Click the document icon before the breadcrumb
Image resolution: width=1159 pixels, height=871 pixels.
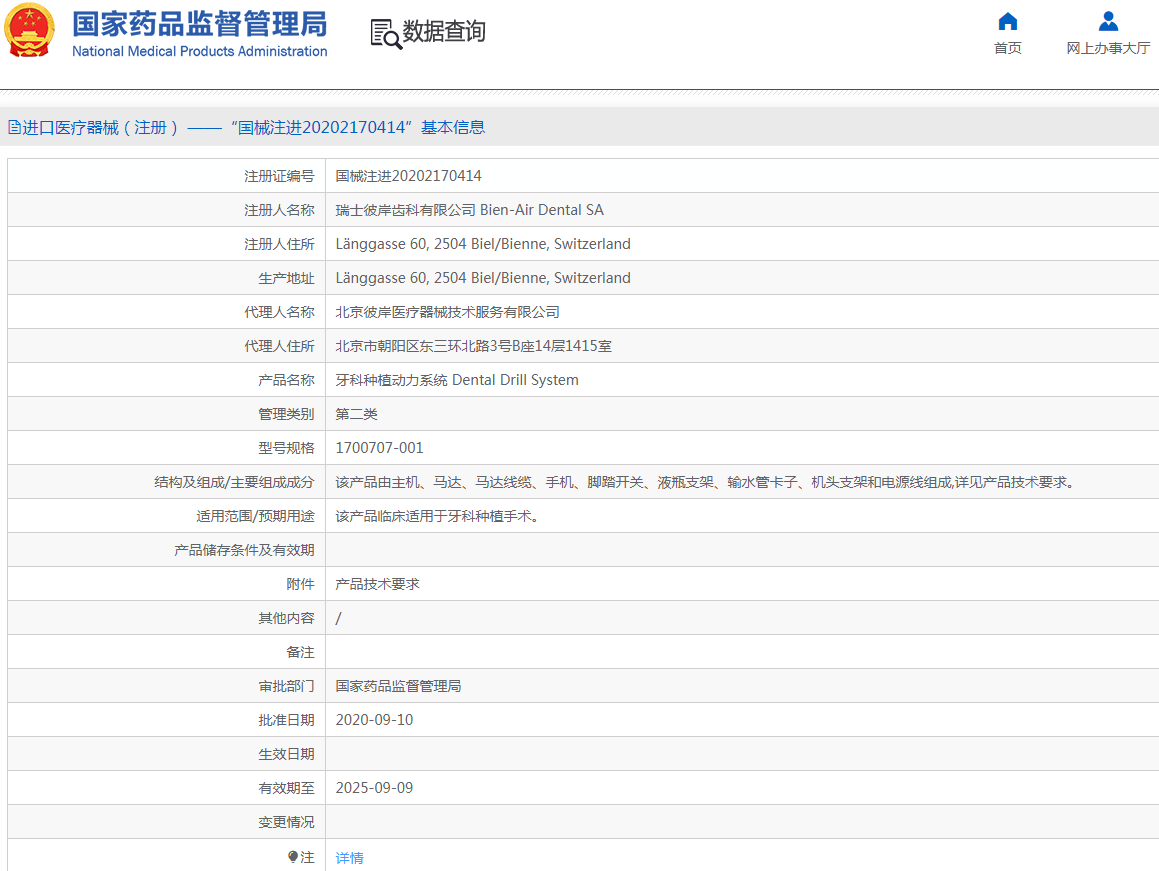14,128
